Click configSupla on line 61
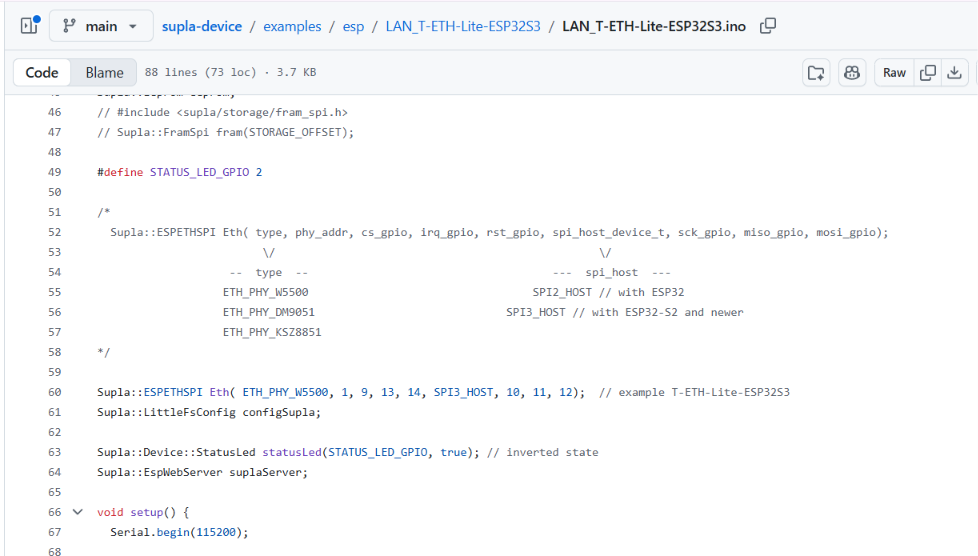 281,412
